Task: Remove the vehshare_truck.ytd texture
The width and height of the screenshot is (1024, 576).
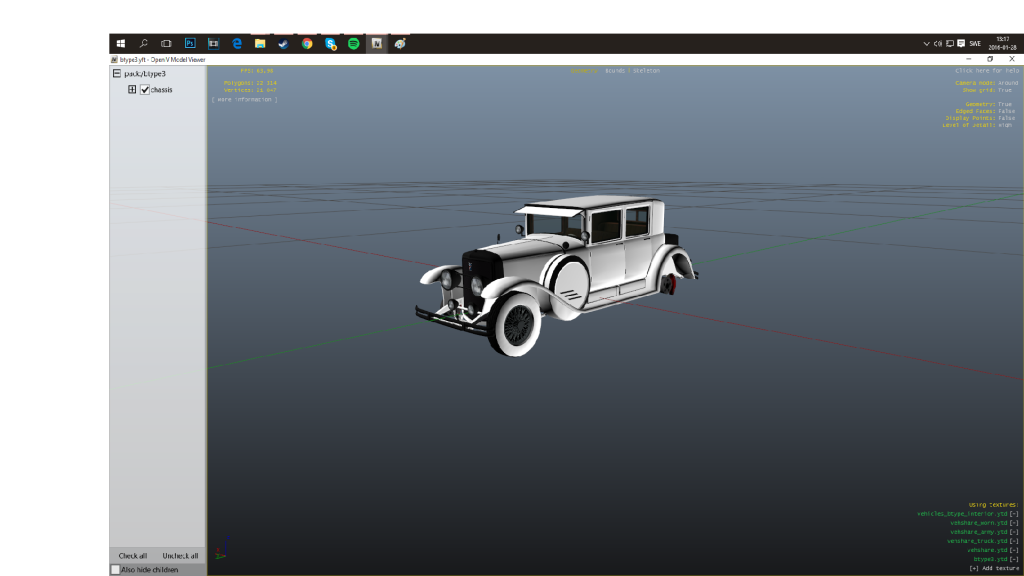Action: (1014, 541)
